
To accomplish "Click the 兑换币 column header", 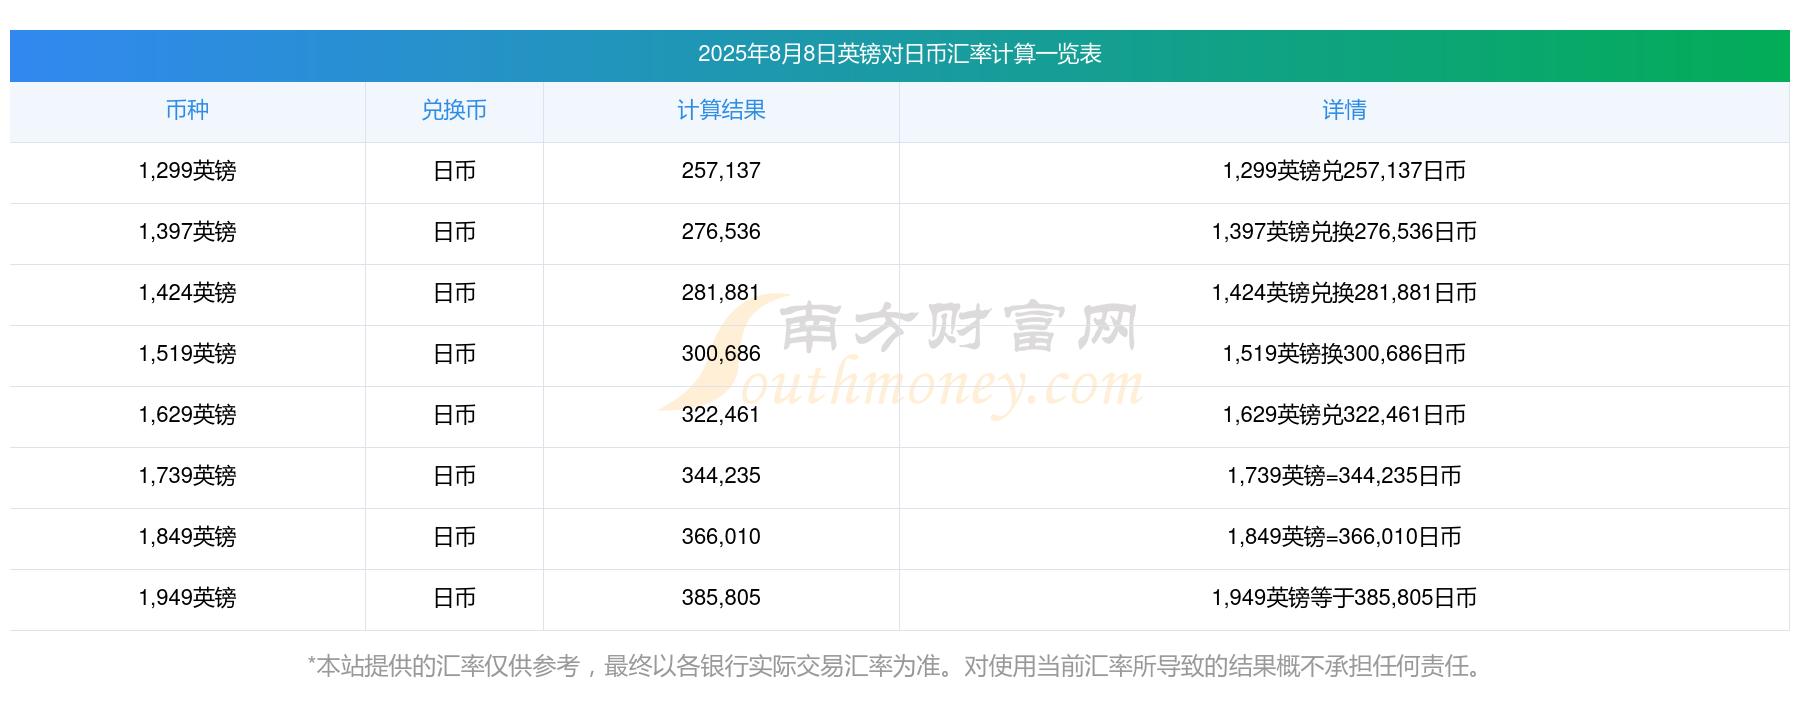I will tap(454, 110).
